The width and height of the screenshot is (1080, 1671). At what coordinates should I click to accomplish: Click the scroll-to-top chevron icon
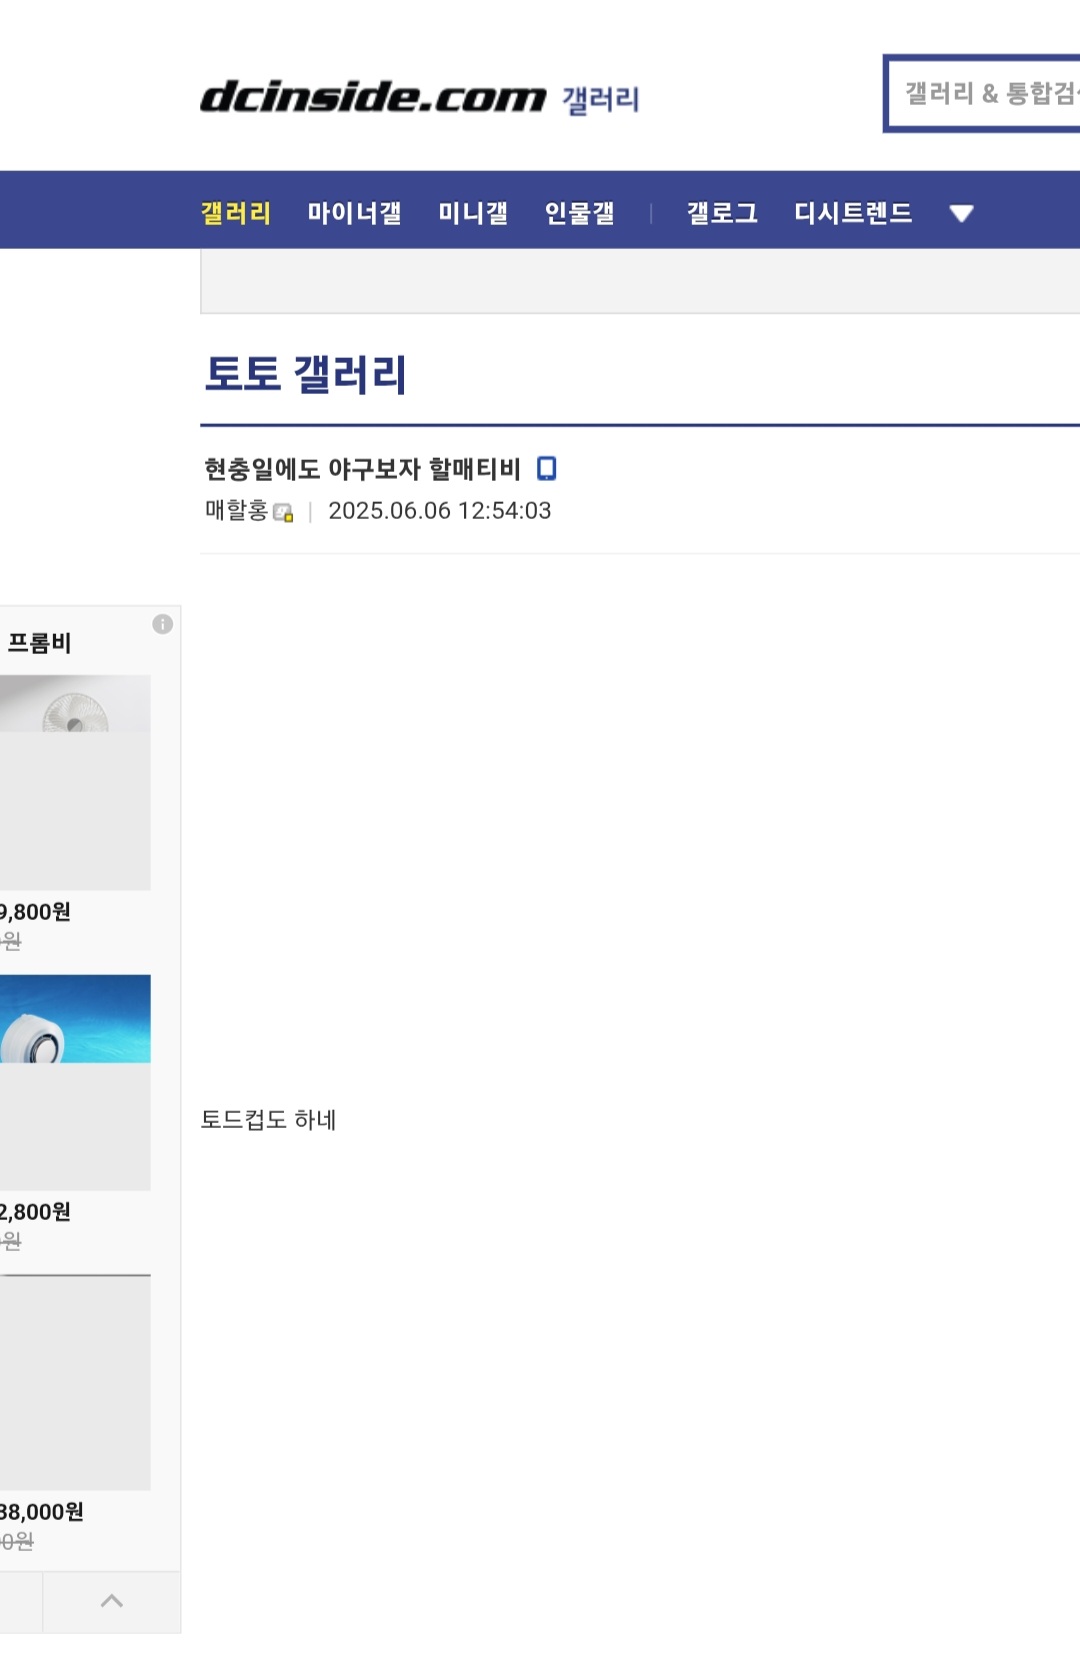pyautogui.click(x=112, y=1600)
